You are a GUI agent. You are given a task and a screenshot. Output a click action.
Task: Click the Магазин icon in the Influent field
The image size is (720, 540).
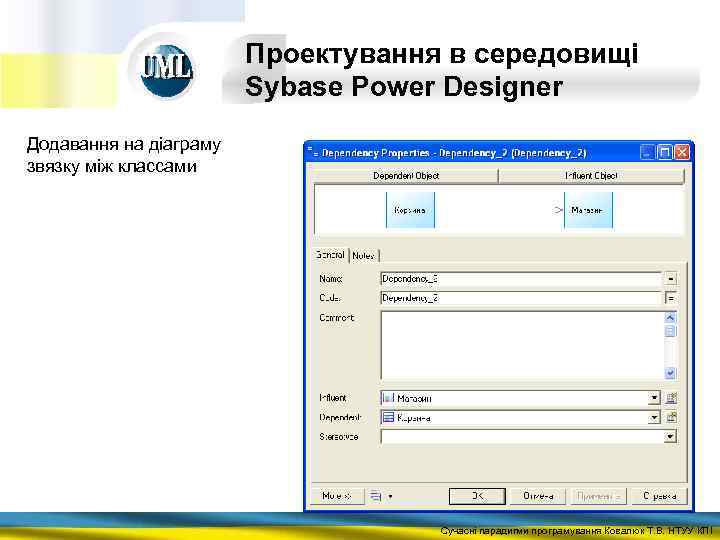[x=388, y=398]
